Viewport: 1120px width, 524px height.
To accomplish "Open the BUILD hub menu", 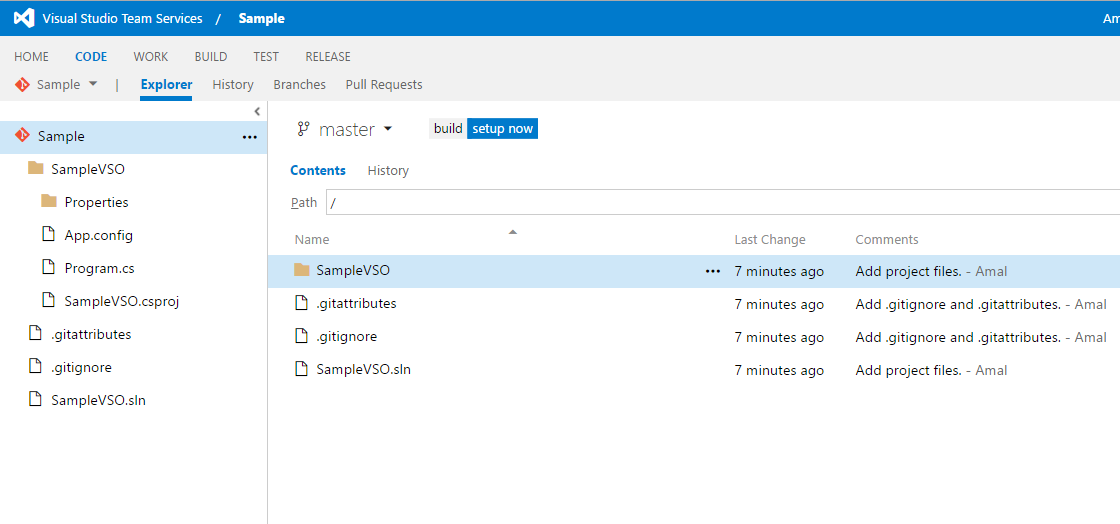I will 211,57.
